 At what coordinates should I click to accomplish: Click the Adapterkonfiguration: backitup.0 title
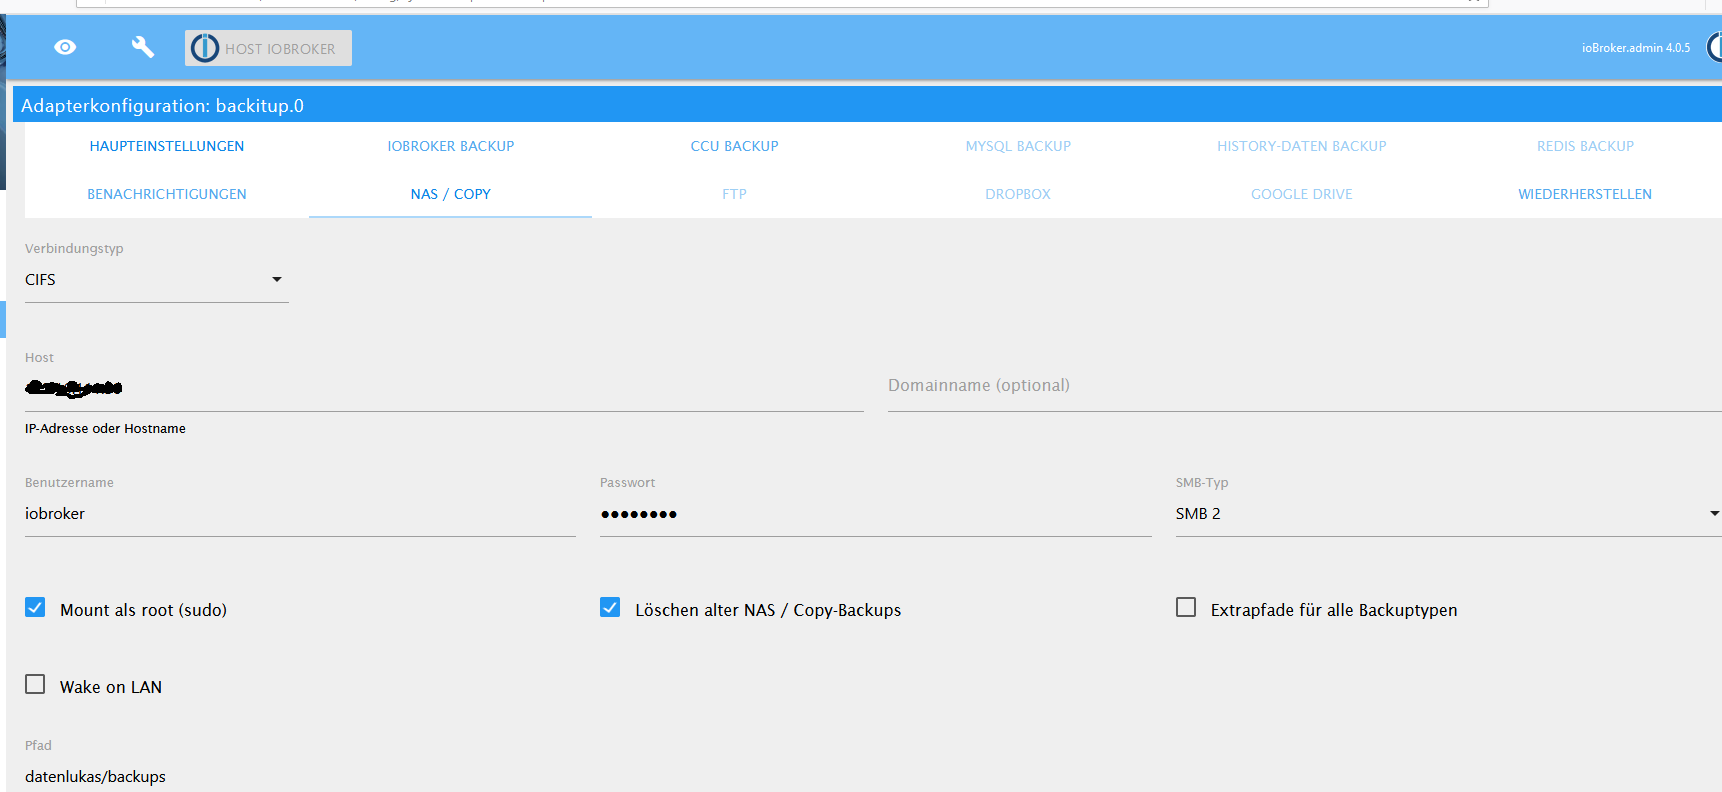pos(162,106)
